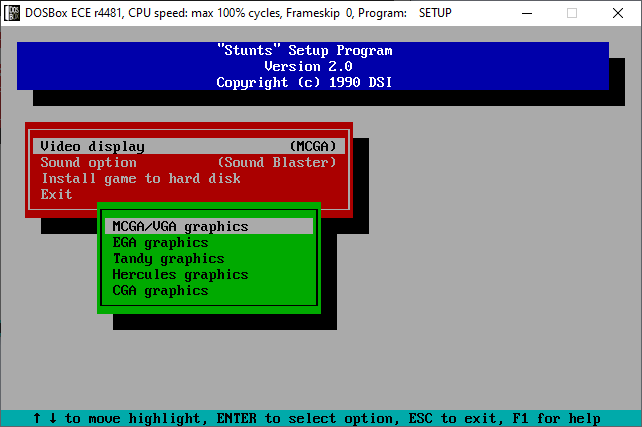The image size is (642, 427).
Task: Click the up arrow in status bar
Action: (x=37, y=418)
